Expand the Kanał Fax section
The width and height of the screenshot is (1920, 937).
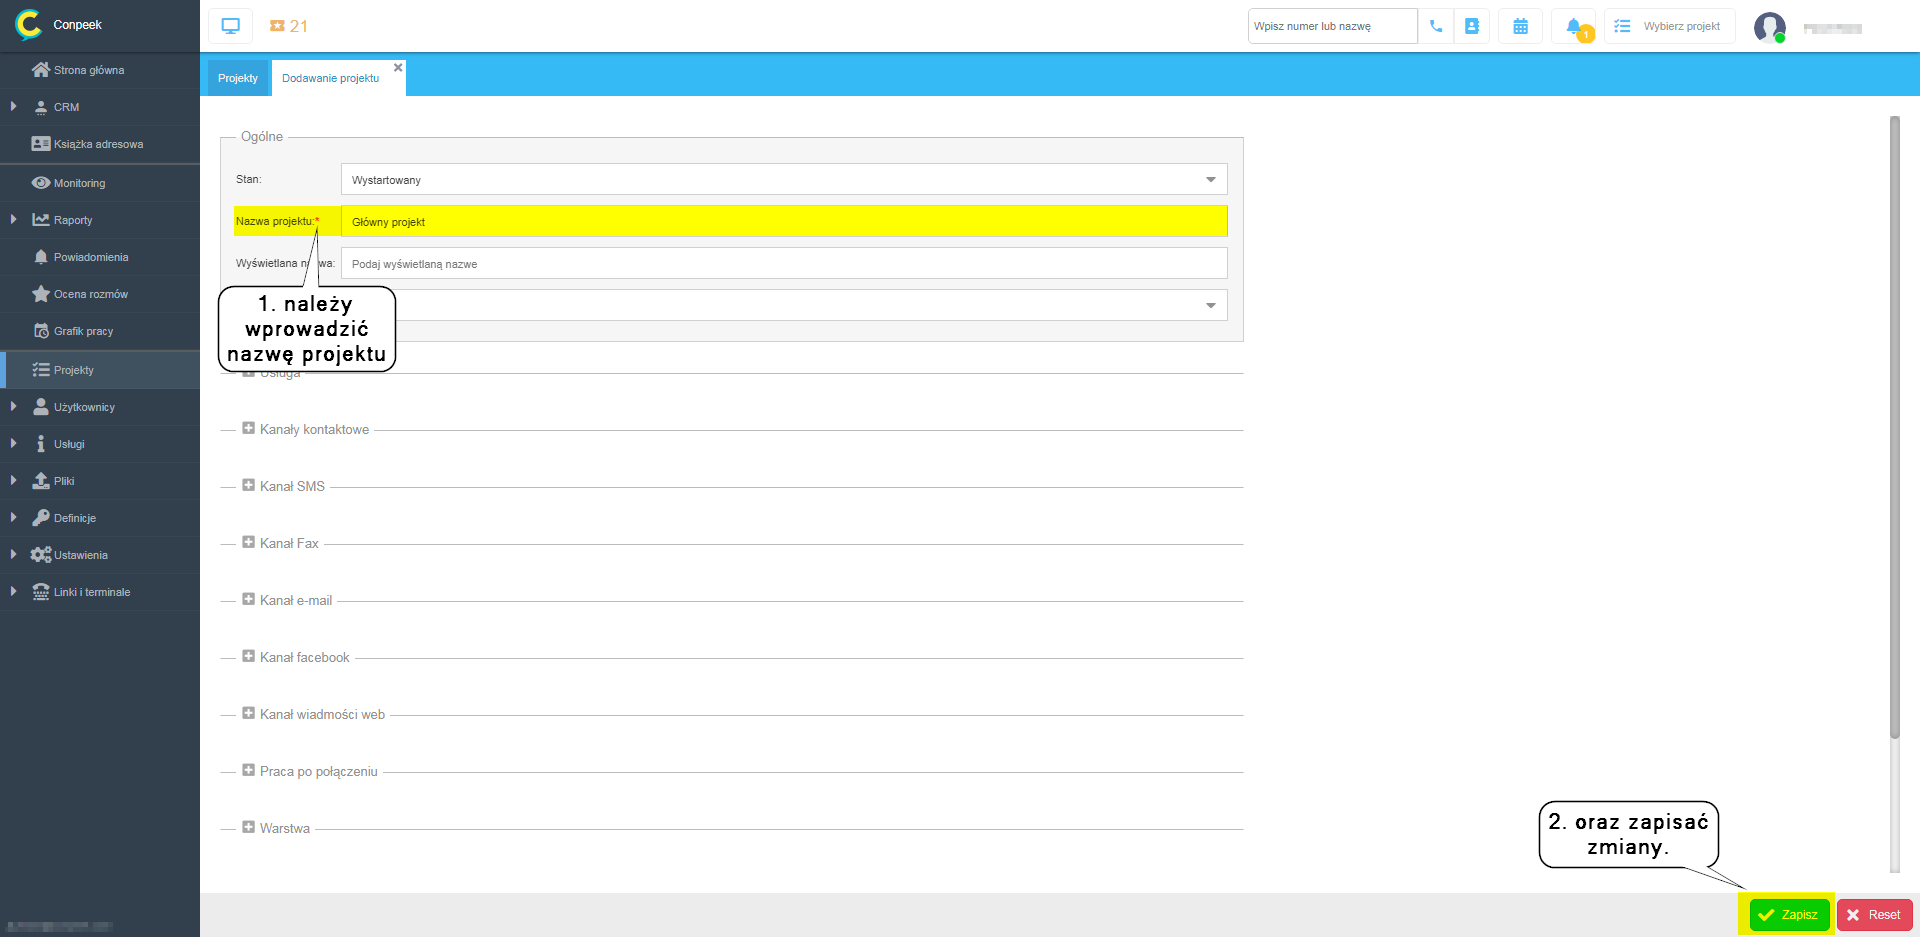249,542
